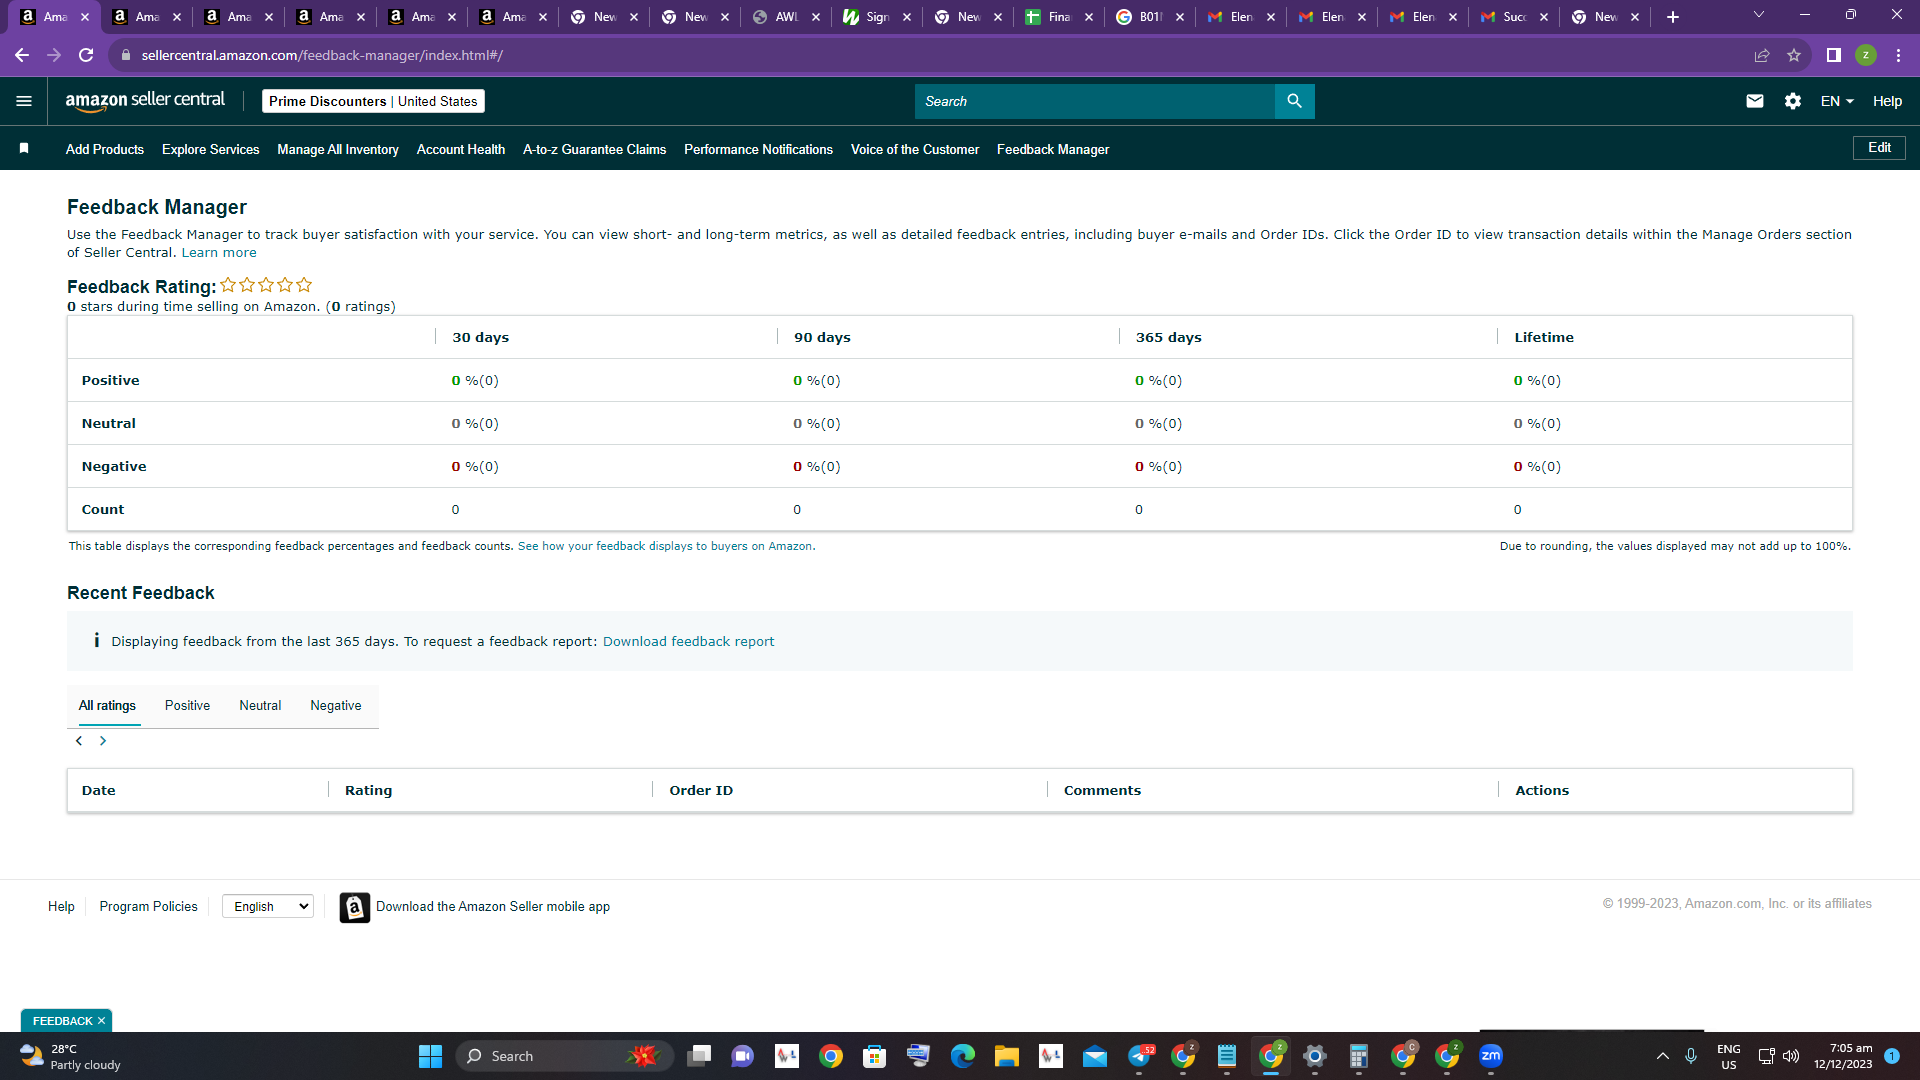
Task: Click footer Help link
Action: point(61,906)
